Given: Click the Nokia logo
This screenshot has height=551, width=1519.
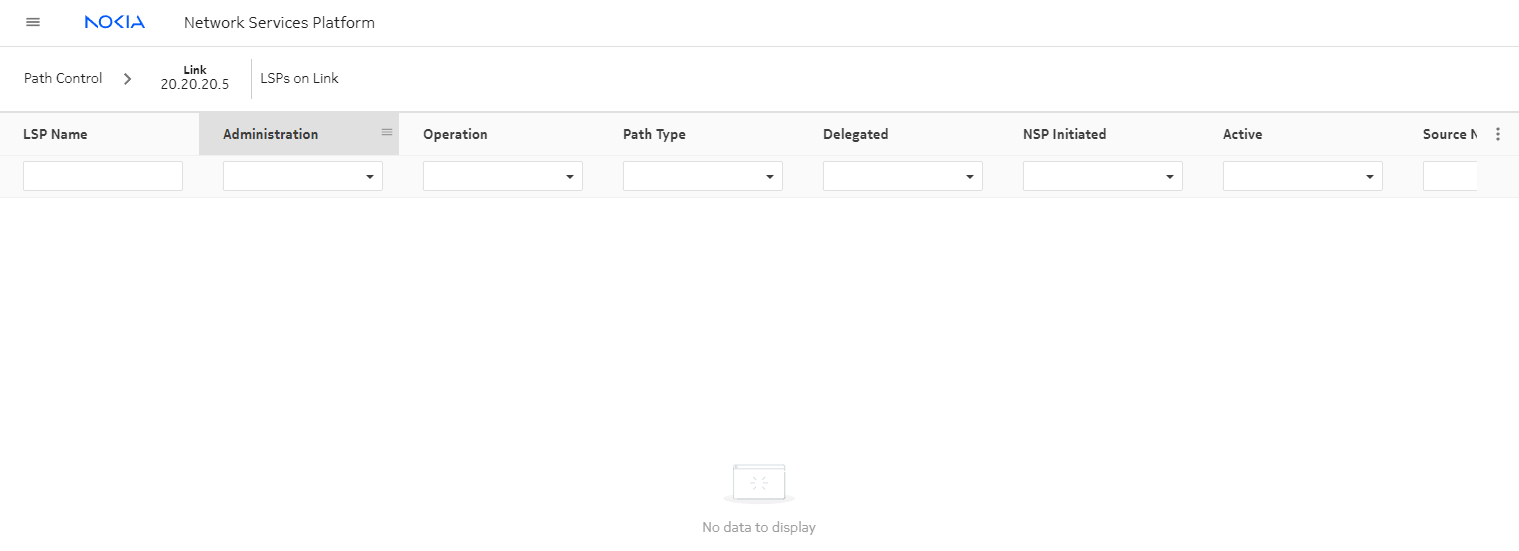Looking at the screenshot, I should (x=114, y=22).
